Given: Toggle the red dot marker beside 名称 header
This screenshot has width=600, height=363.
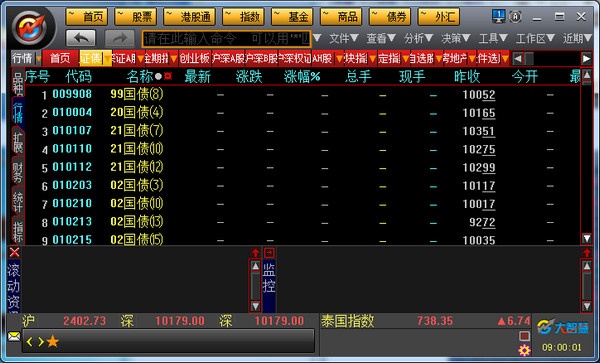Looking at the screenshot, I should (x=168, y=76).
